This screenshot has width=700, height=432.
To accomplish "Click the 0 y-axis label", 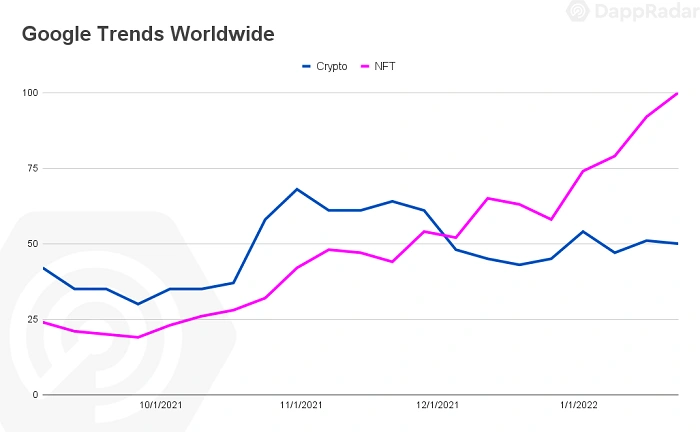I will 35,395.
